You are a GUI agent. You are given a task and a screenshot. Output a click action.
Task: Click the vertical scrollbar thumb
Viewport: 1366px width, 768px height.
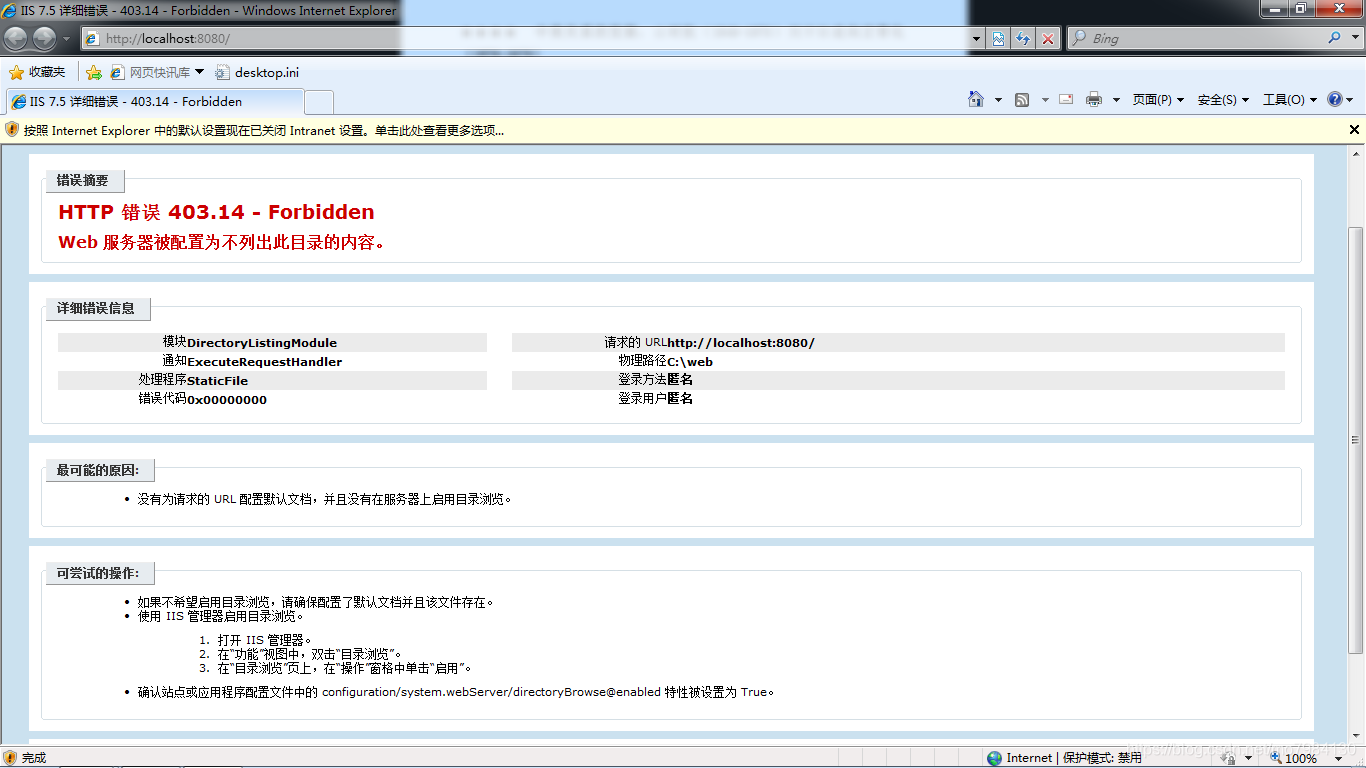1356,440
